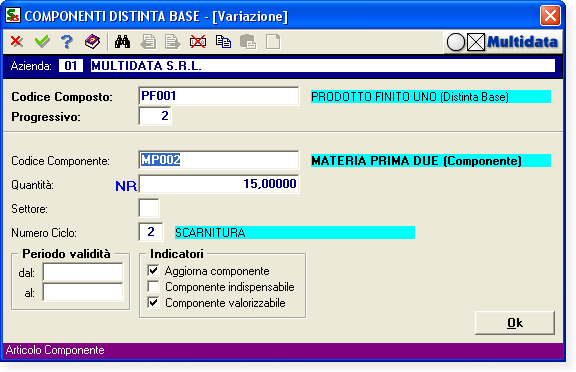Screen dimensions: 576x372
Task: Click the MULTIDATA S.R.L. company name field
Action: (323, 66)
